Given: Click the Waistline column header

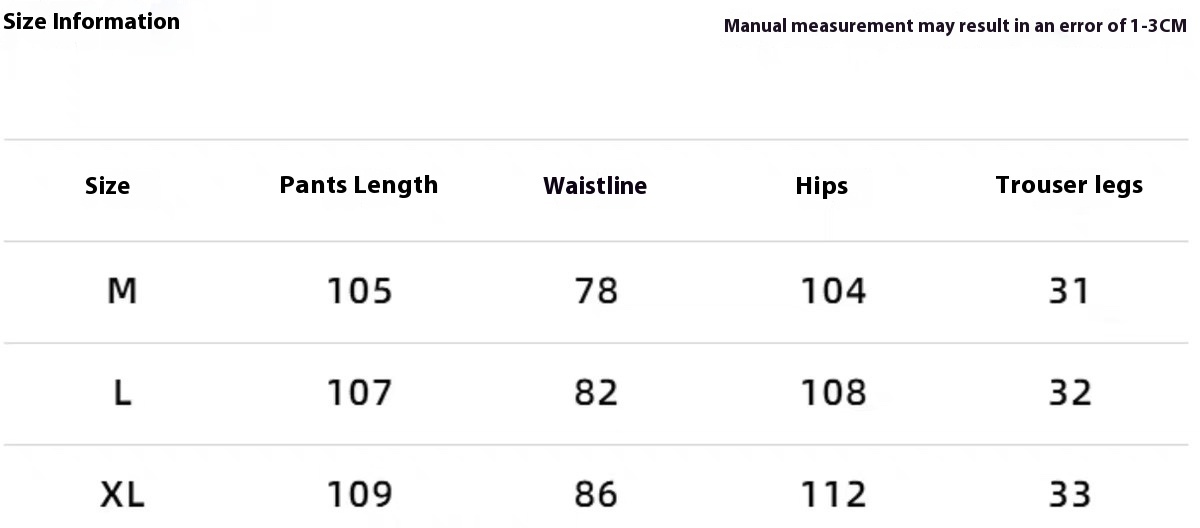Looking at the screenshot, I should coord(595,186).
